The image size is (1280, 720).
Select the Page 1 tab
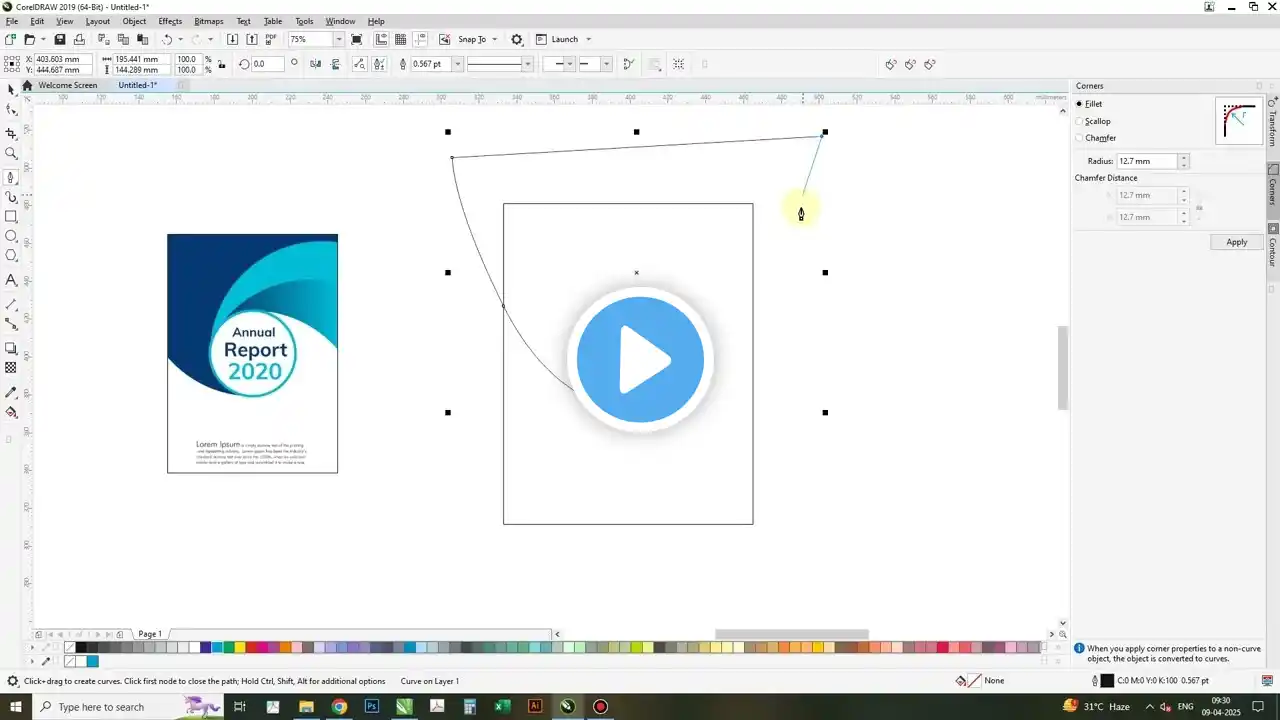pos(150,634)
